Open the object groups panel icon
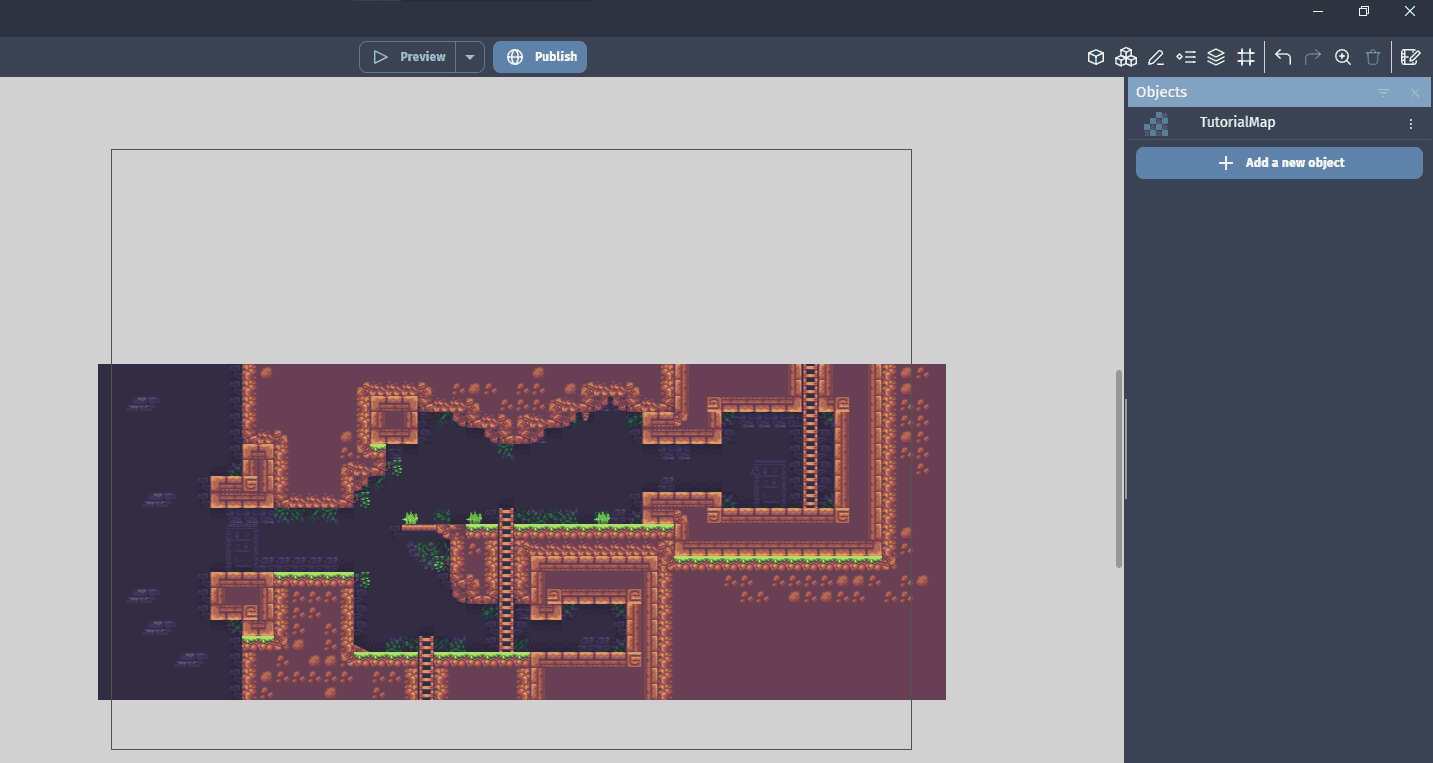The width and height of the screenshot is (1433, 763). tap(1126, 57)
